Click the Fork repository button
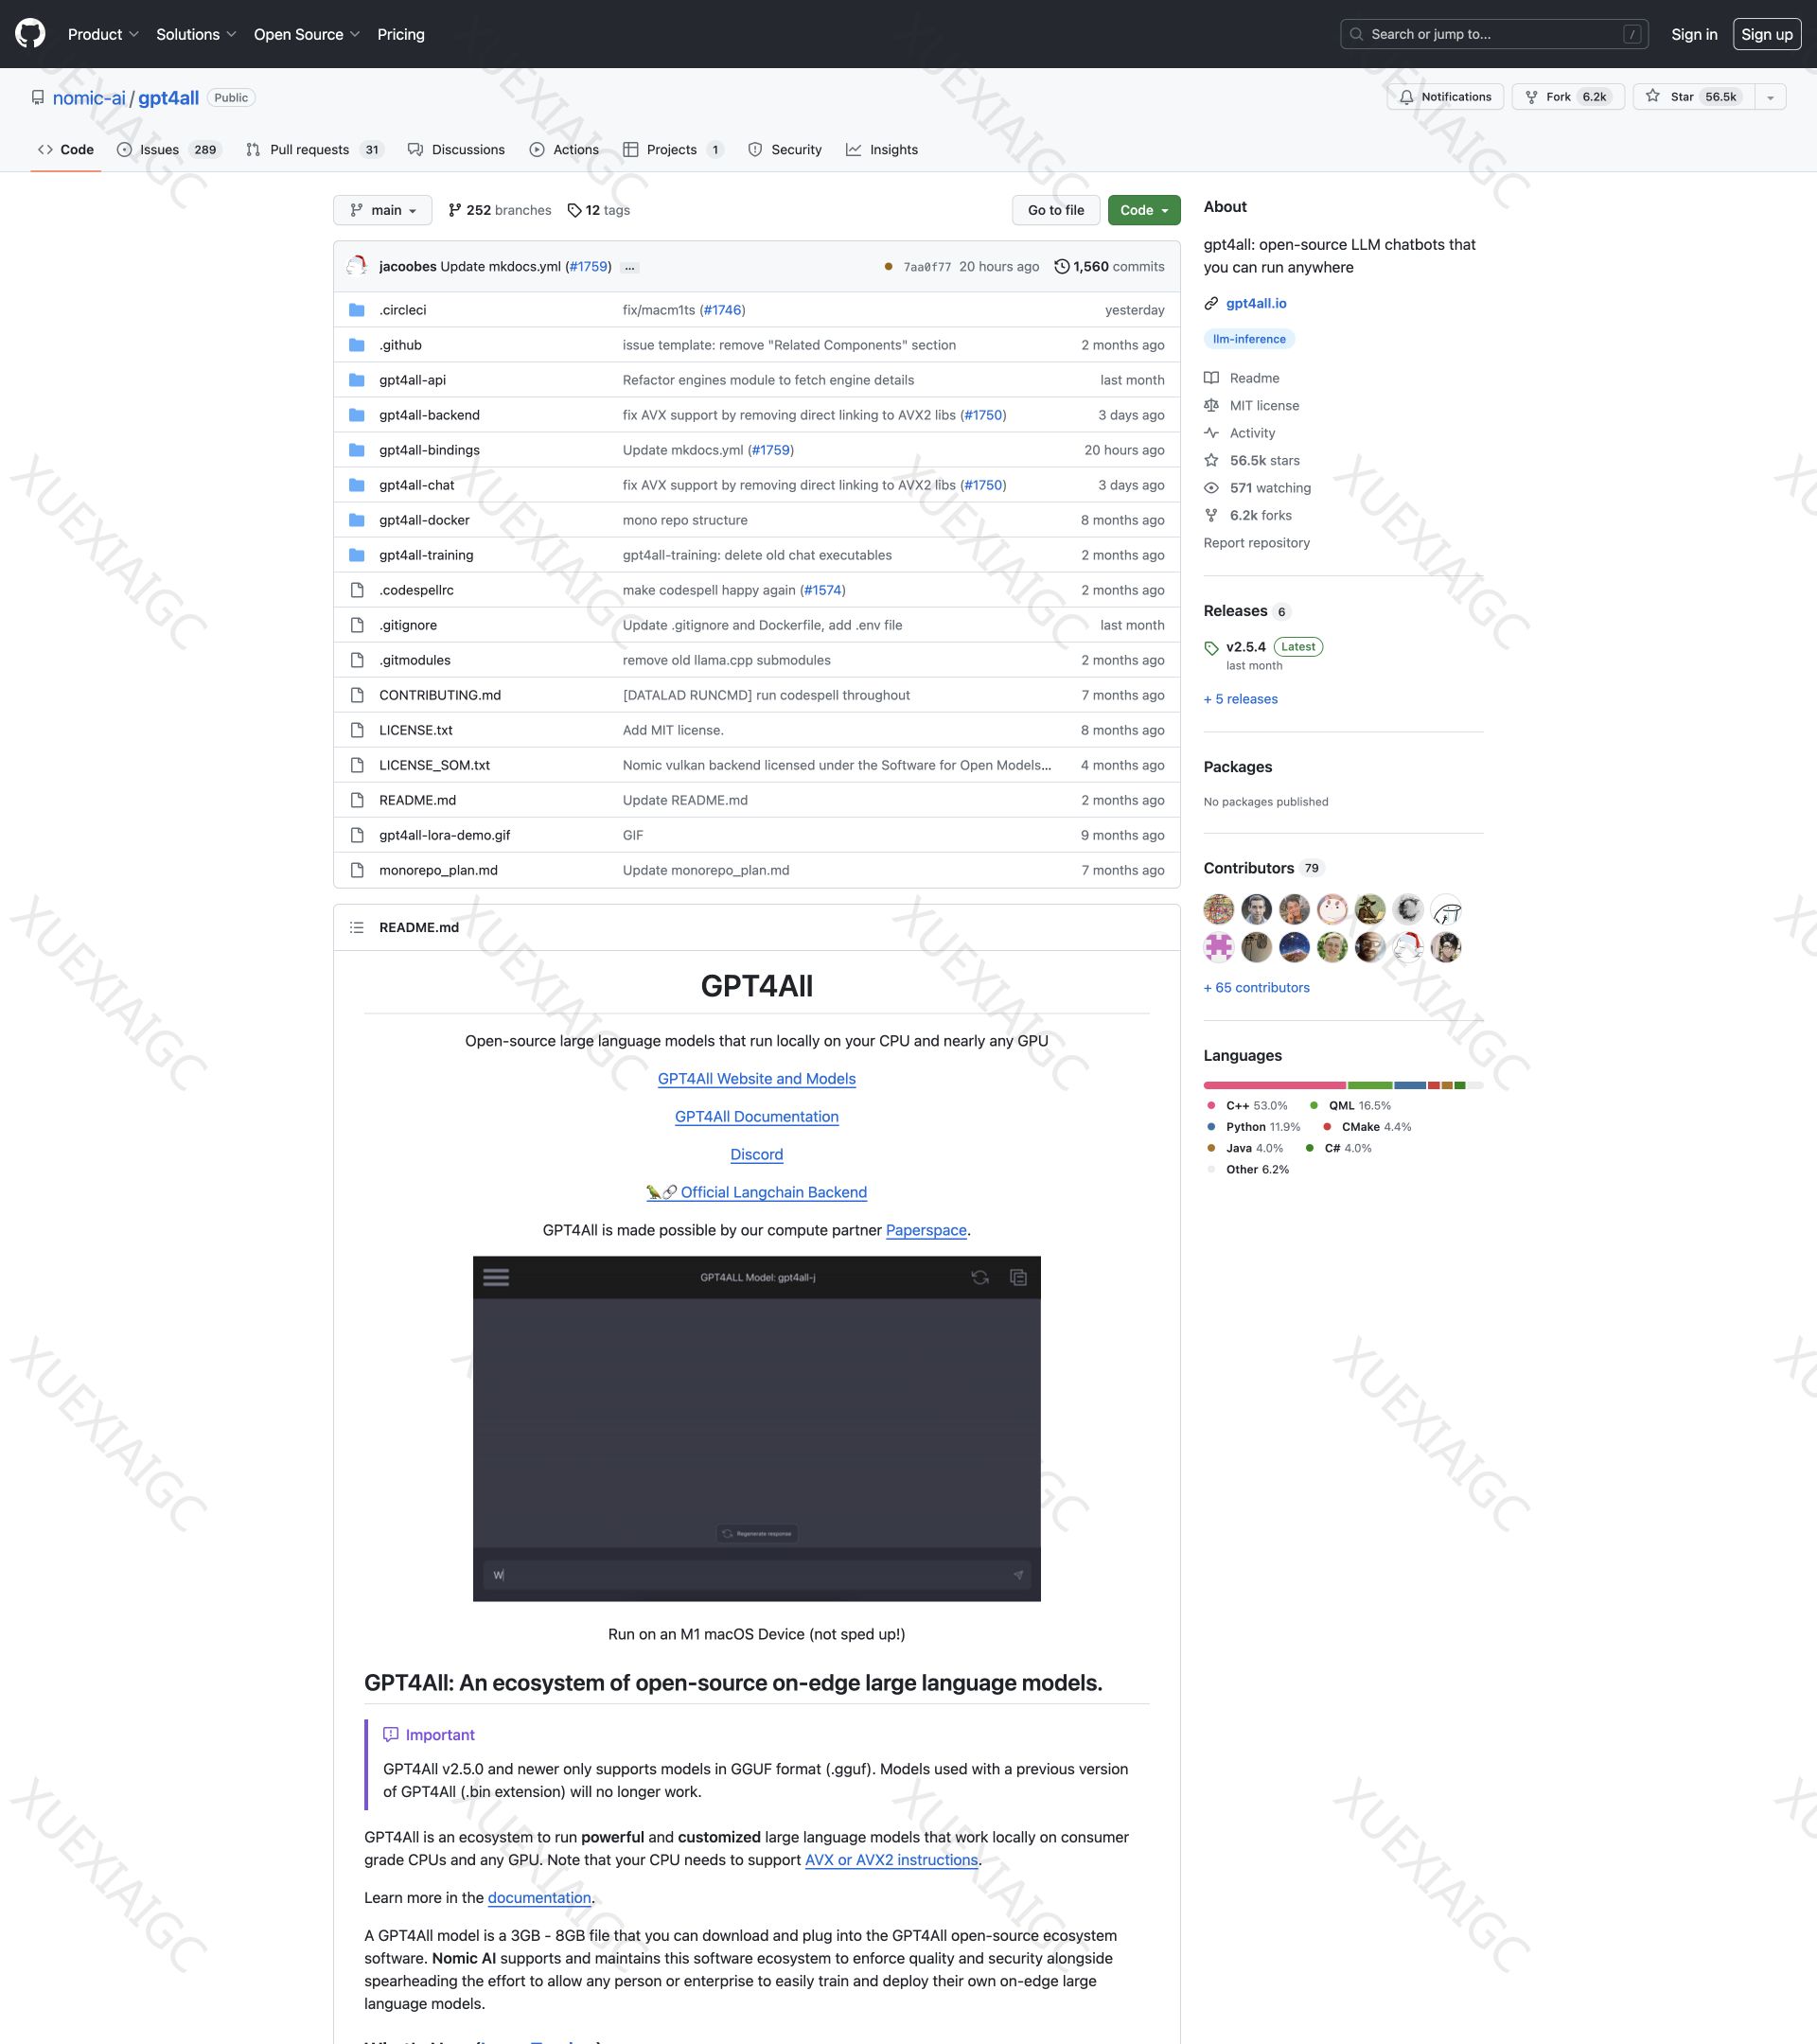The height and width of the screenshot is (2044, 1817). pos(1567,97)
